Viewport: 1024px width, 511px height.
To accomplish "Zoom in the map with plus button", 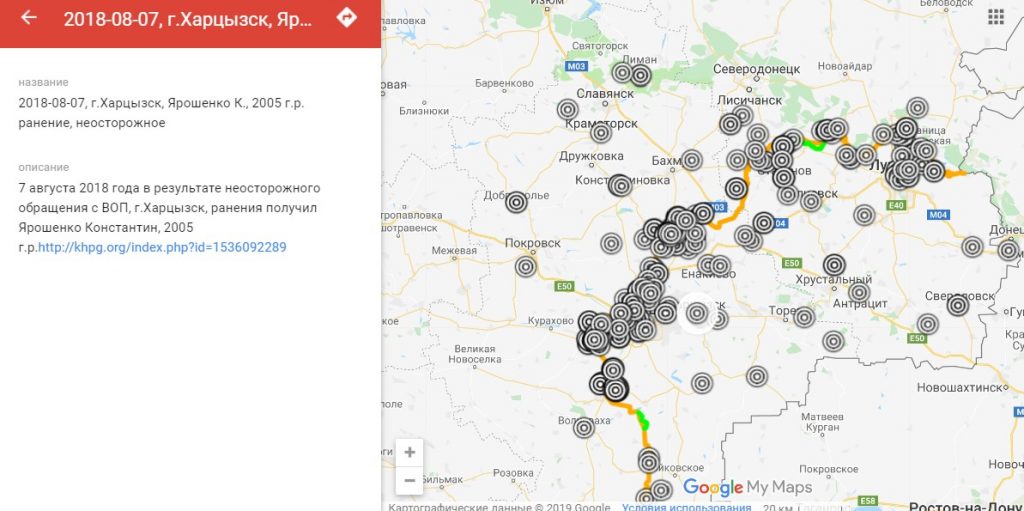I will coord(409,452).
